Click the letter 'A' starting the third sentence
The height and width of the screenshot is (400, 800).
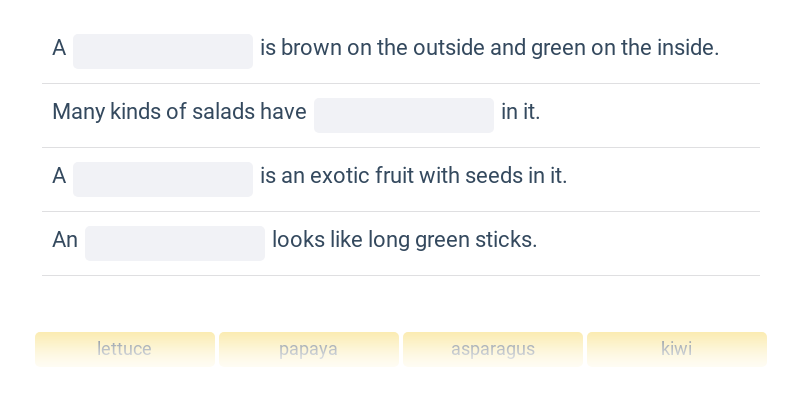coord(59,176)
